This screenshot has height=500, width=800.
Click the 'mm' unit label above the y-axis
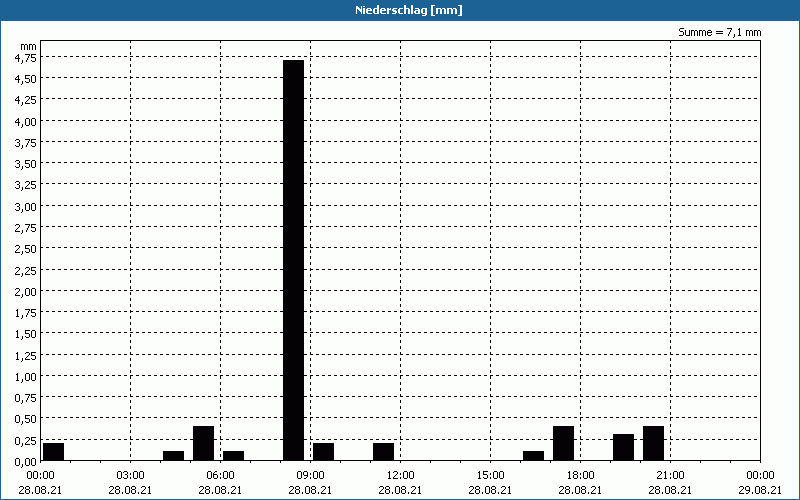click(x=29, y=46)
